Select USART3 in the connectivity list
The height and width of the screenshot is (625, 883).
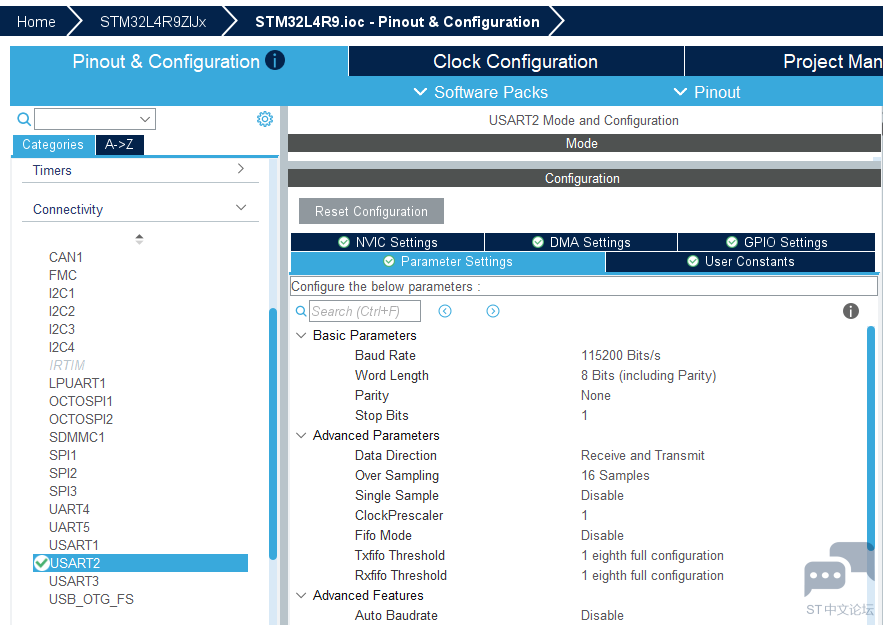tap(74, 581)
